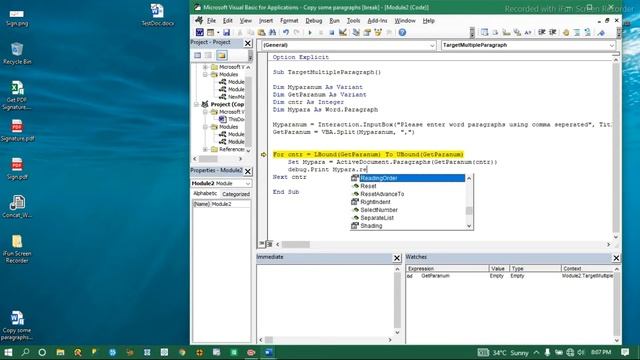640x360 pixels.
Task: Click the code window horizontal scrollbar thumb
Action: [x=296, y=244]
